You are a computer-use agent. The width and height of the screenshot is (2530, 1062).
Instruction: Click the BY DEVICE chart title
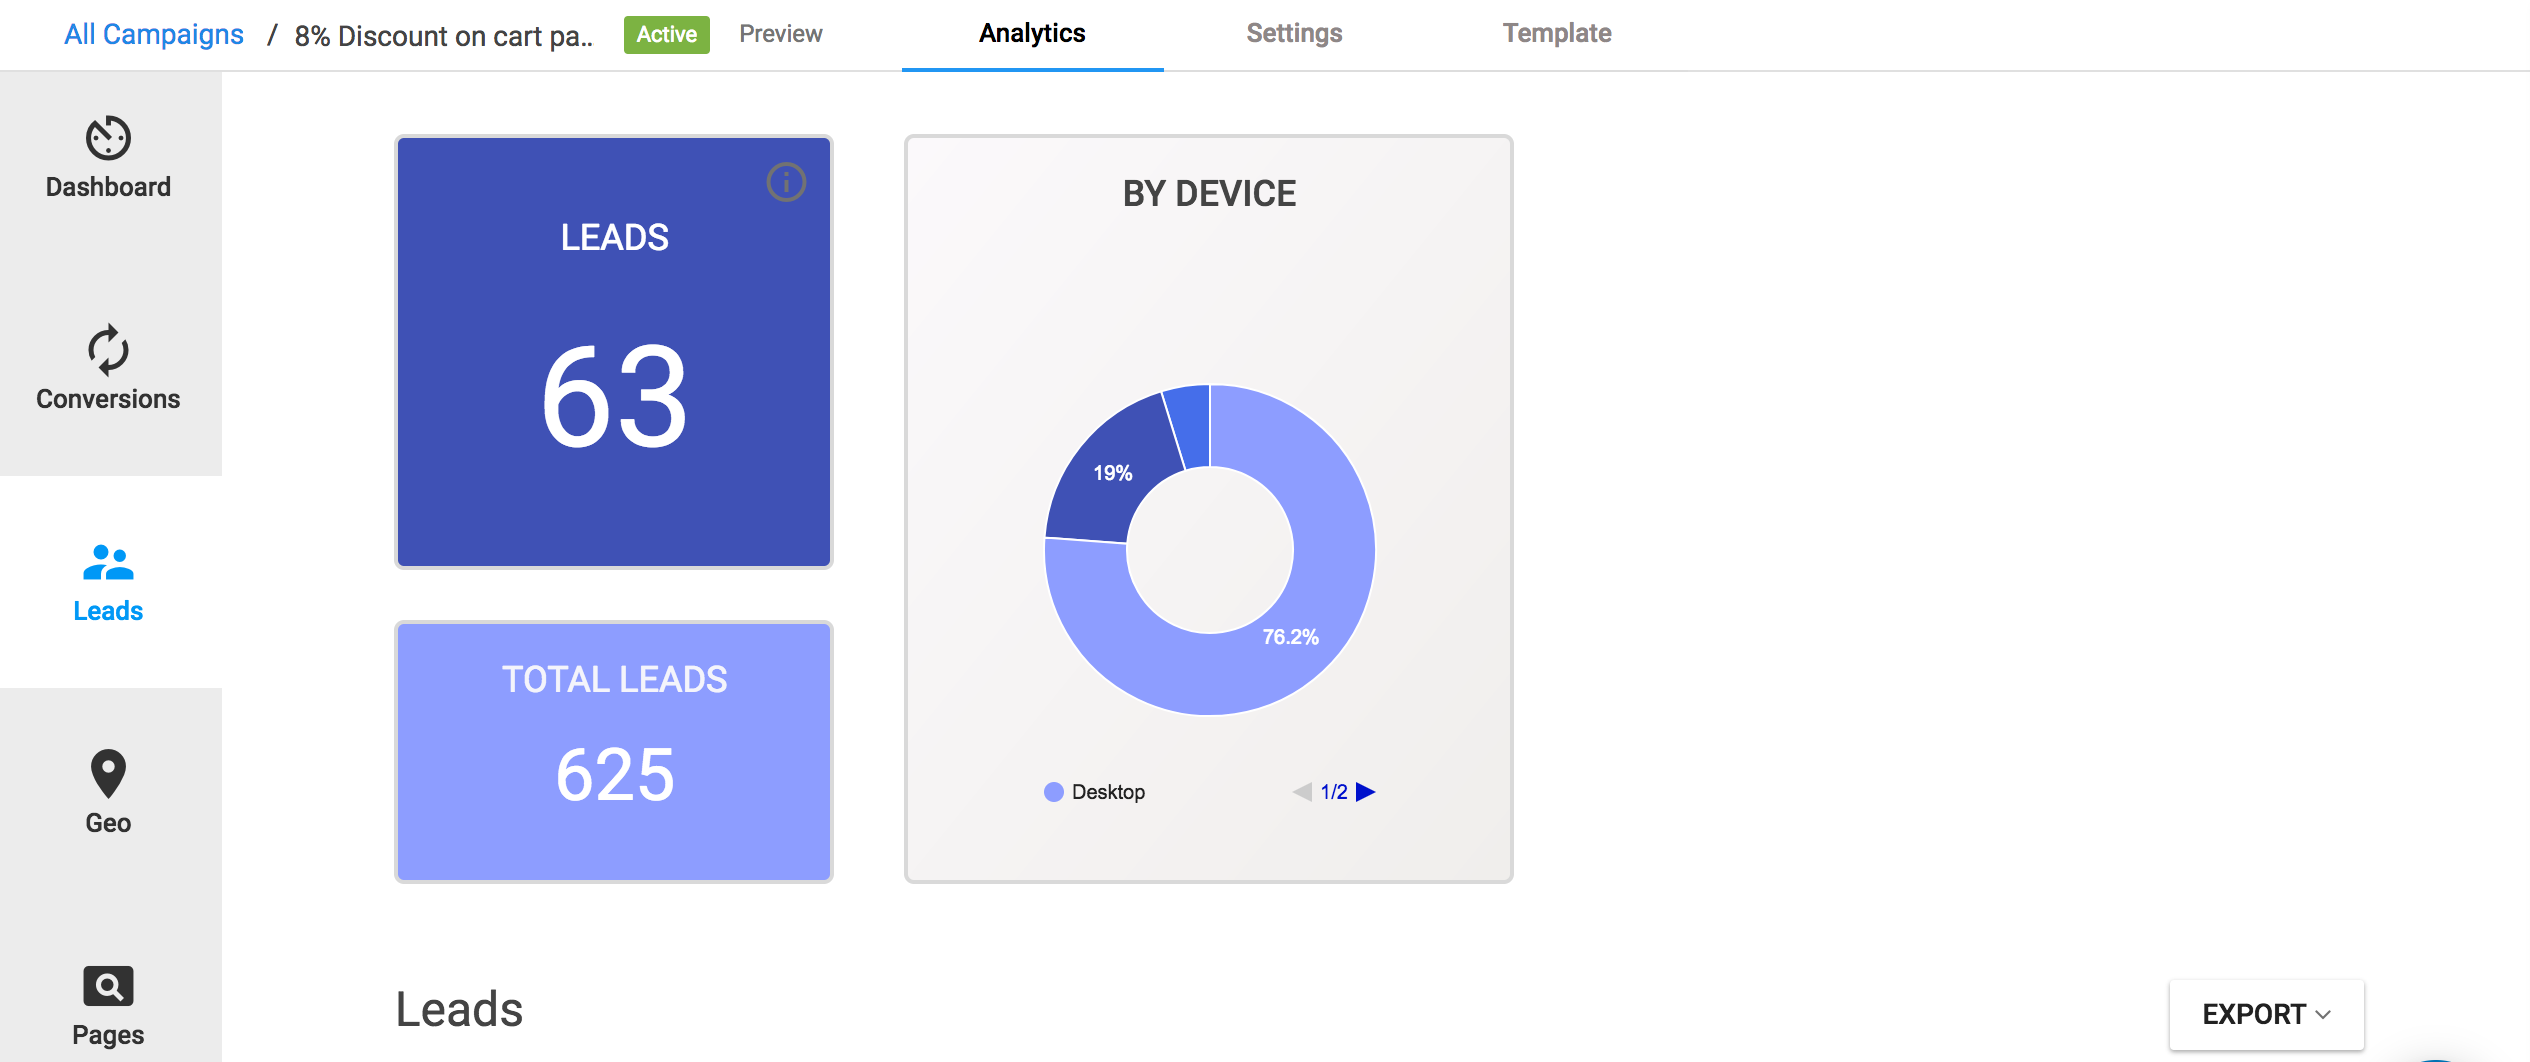(x=1209, y=193)
